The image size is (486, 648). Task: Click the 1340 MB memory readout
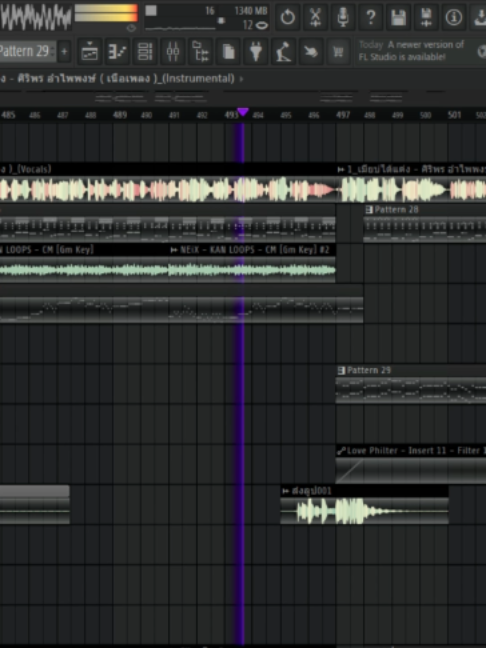click(251, 11)
